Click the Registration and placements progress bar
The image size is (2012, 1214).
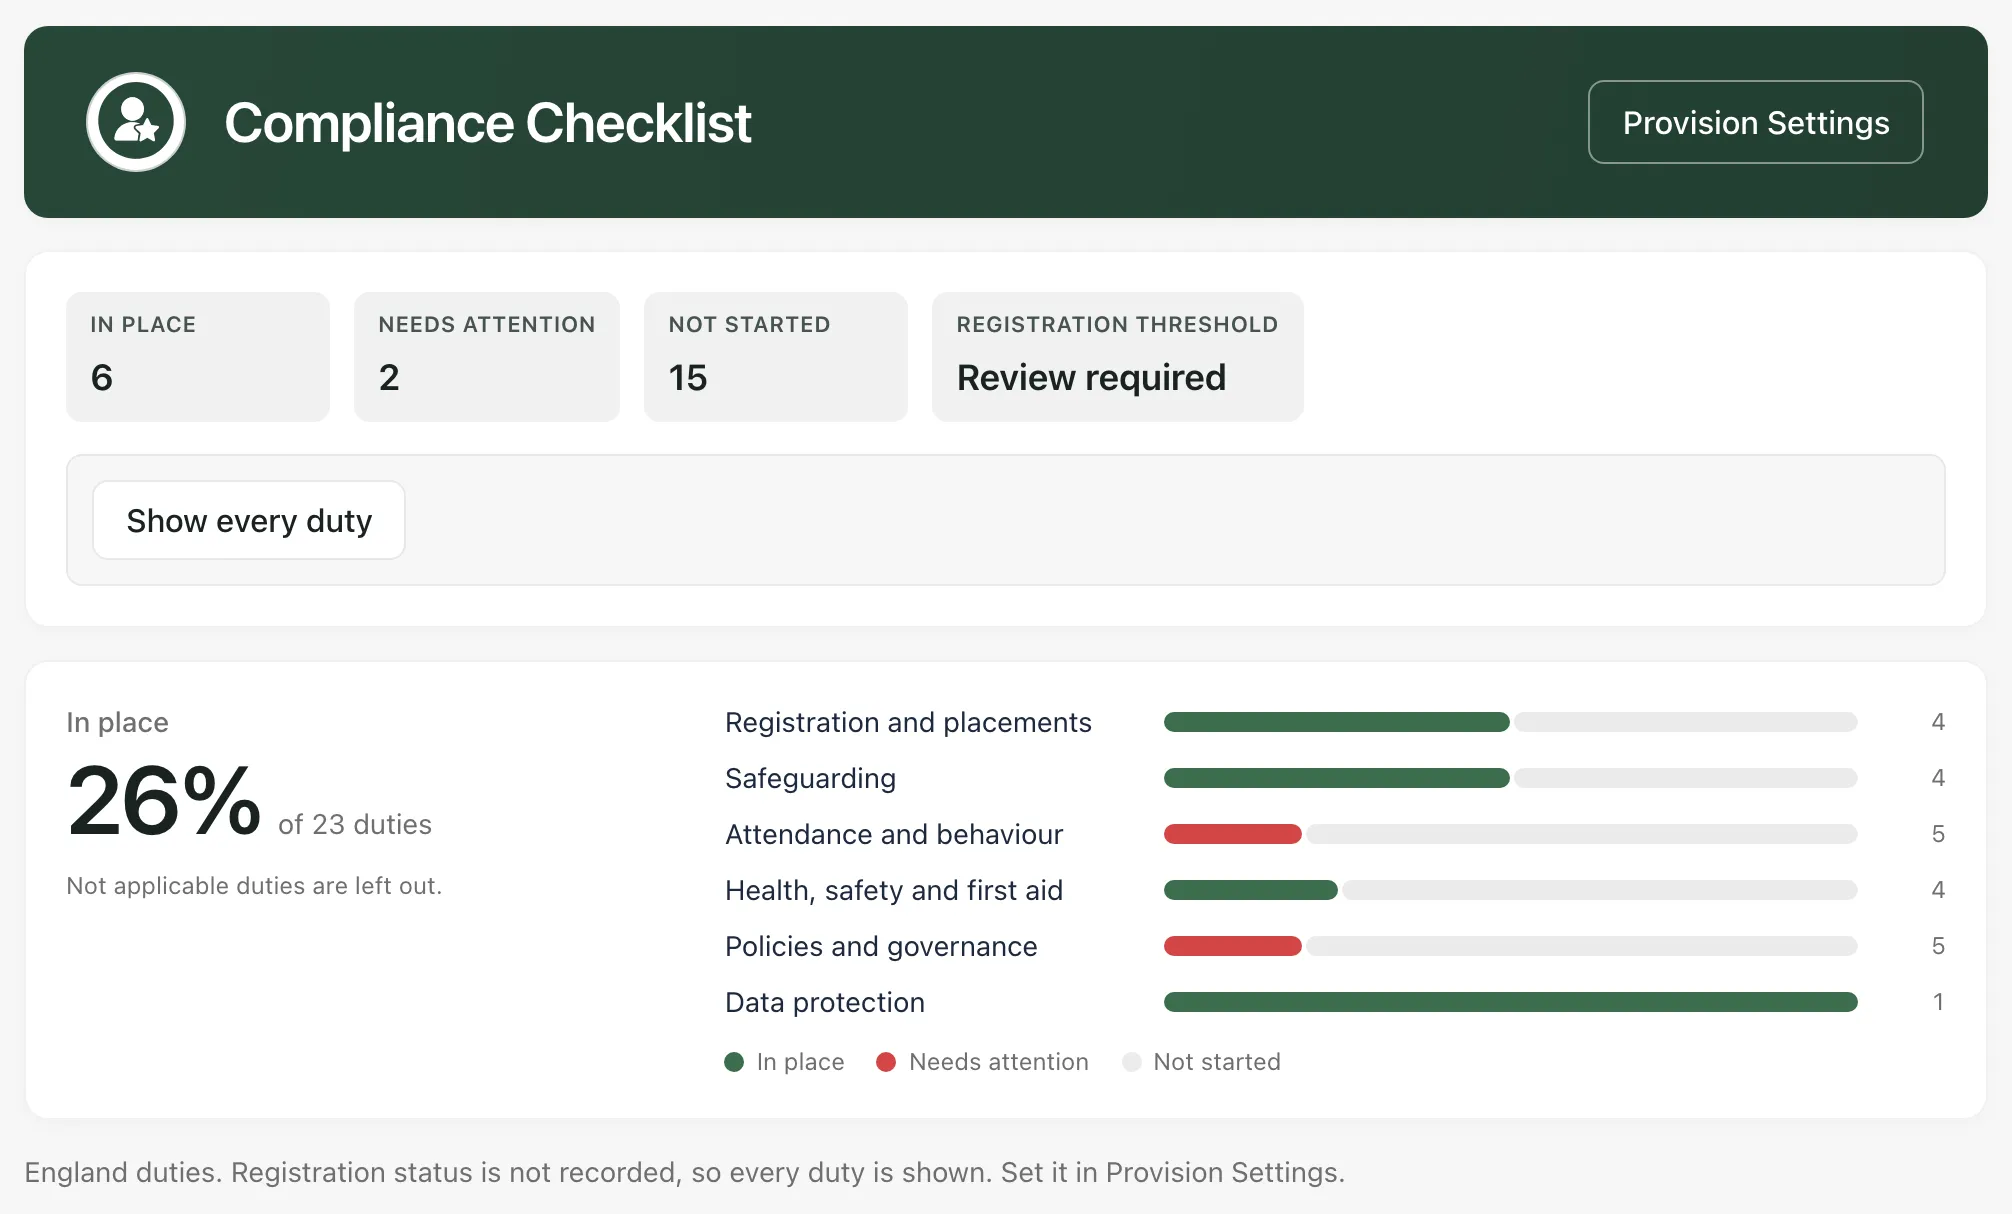(1510, 722)
